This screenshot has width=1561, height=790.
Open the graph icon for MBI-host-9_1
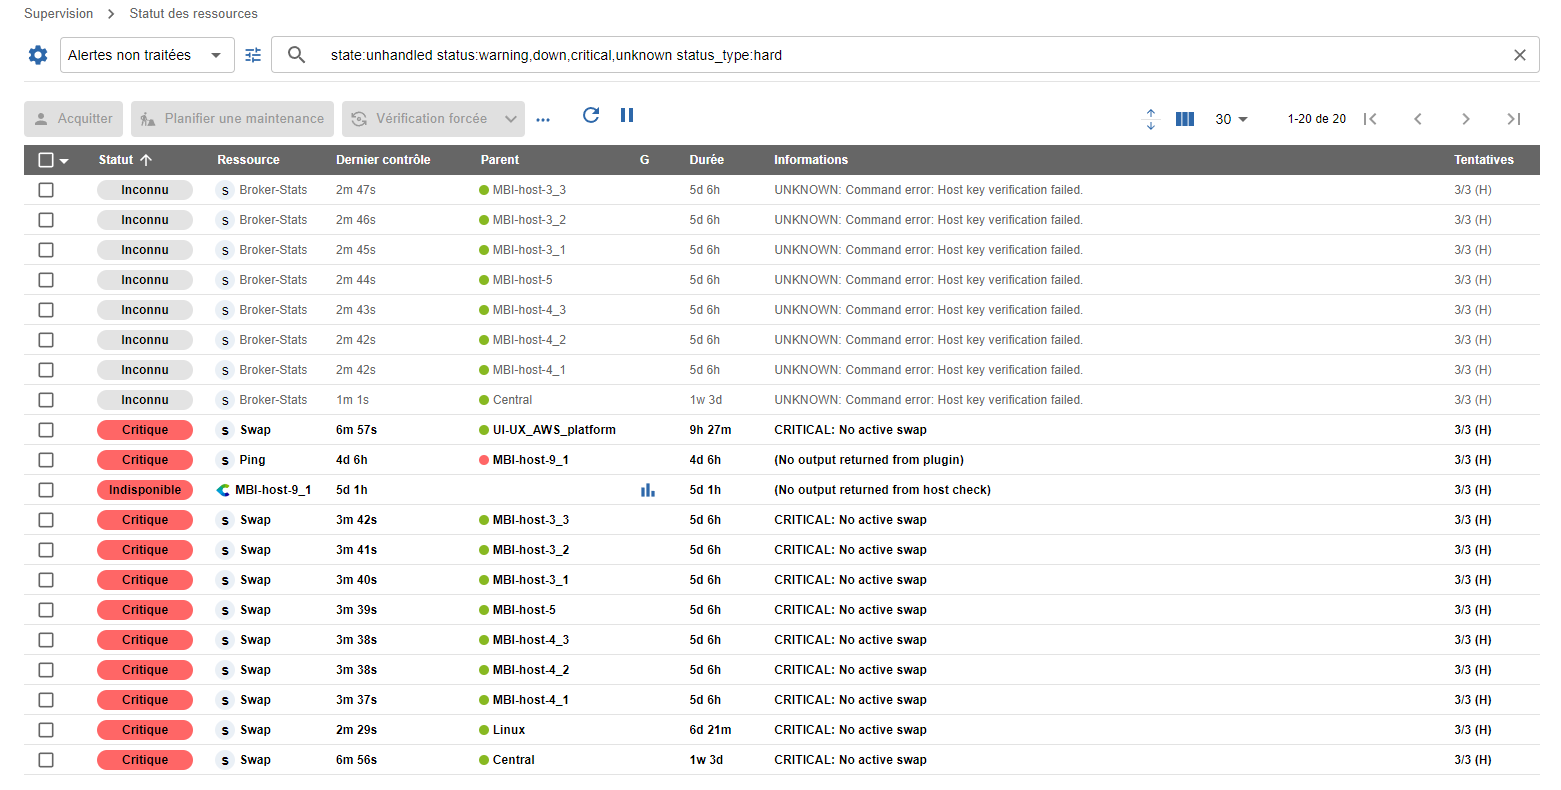point(647,490)
